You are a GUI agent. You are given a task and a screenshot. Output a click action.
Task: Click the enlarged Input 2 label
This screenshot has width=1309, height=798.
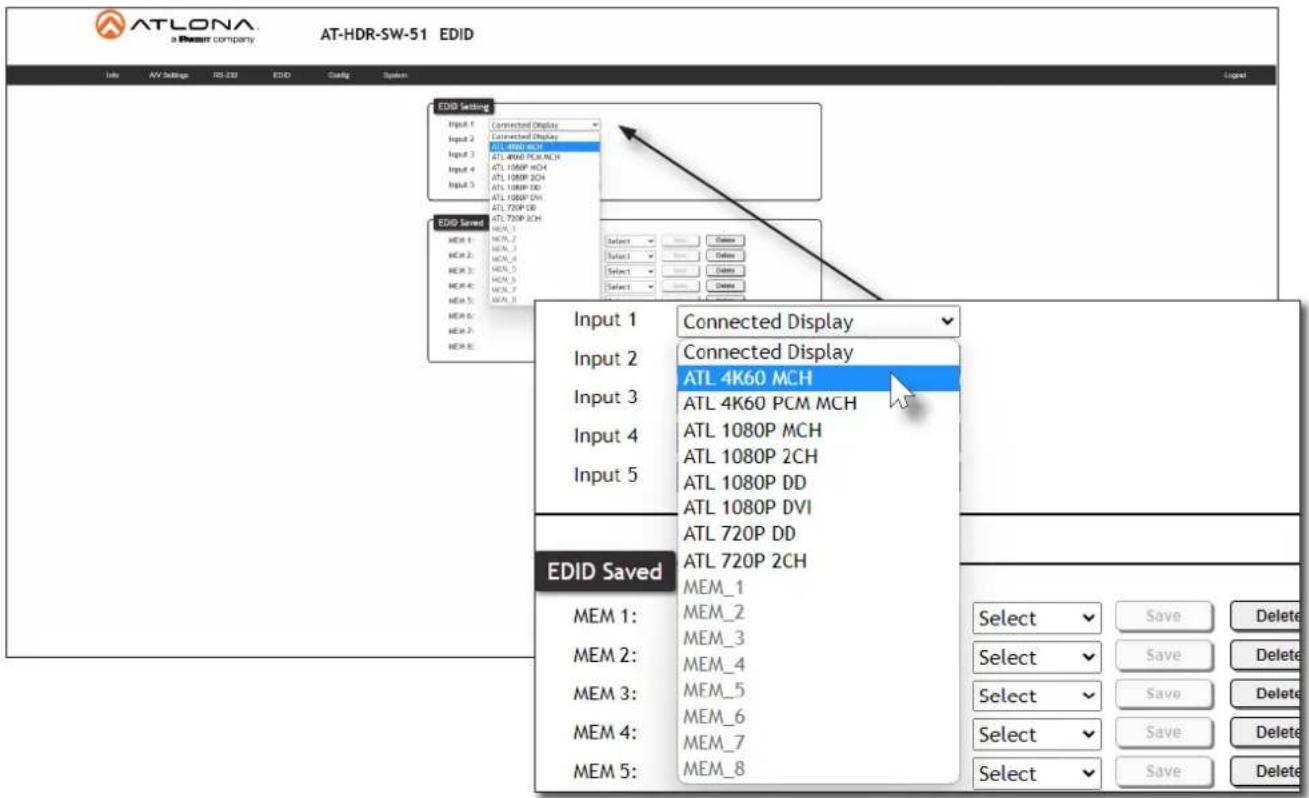tap(606, 358)
